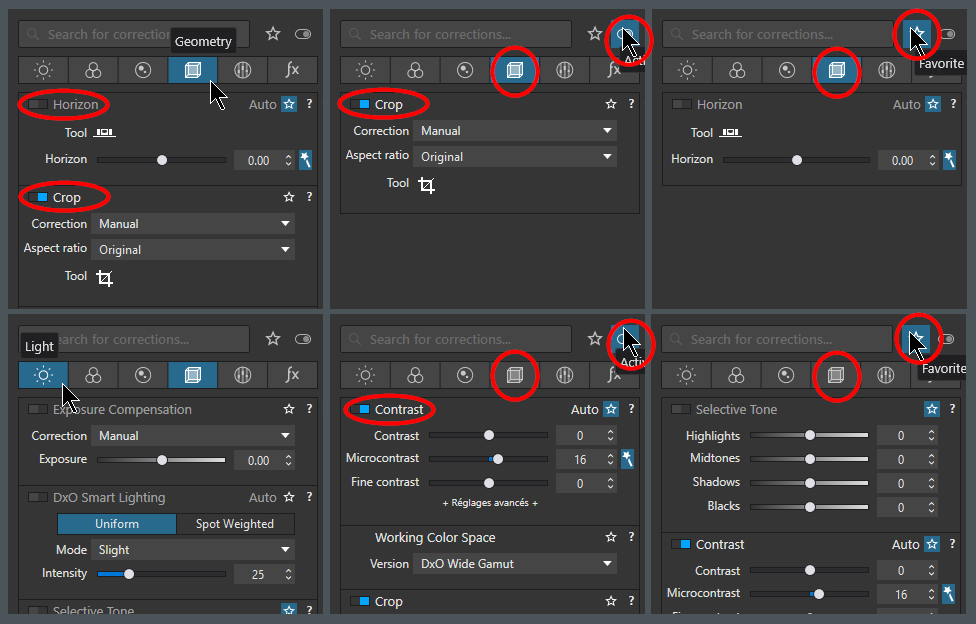Viewport: 976px width, 624px height.
Task: Open the Version DxO Wide Gamut dropdown
Action: pos(515,564)
